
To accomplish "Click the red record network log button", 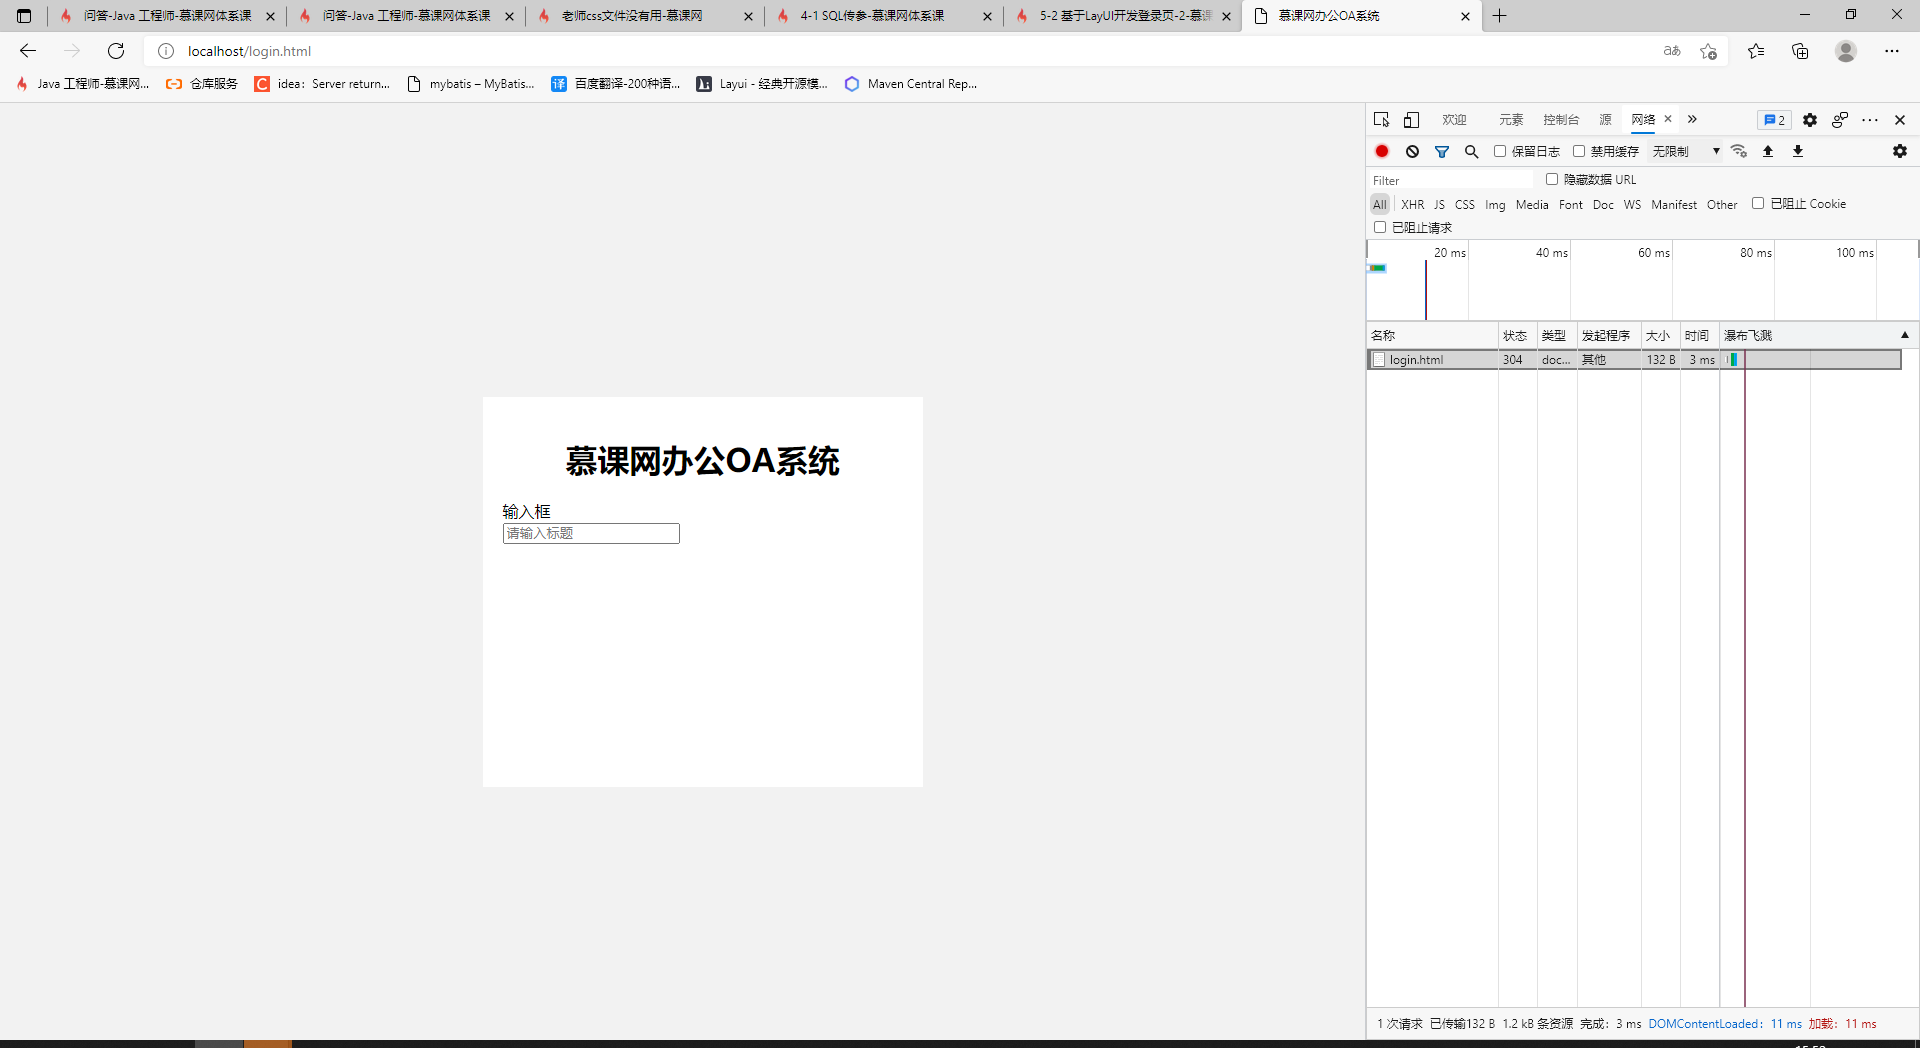I will tap(1382, 151).
